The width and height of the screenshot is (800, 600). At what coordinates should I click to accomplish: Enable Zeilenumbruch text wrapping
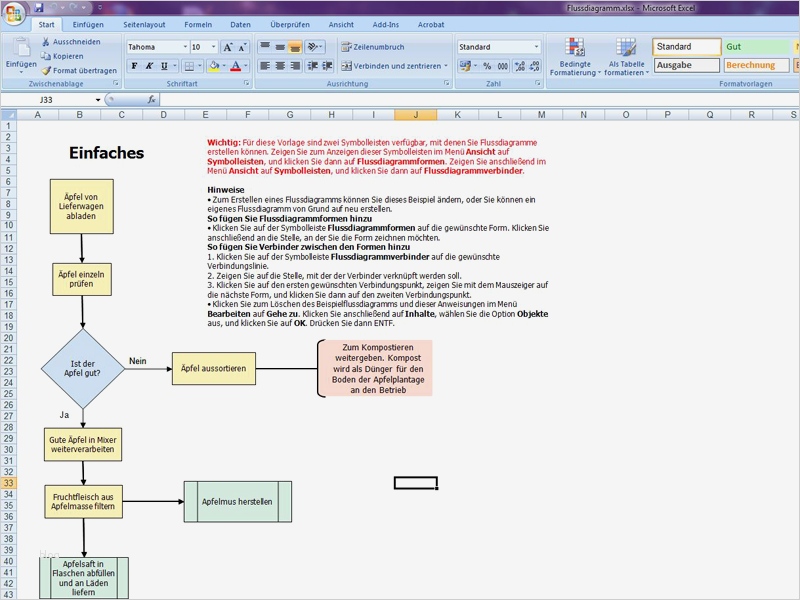[x=374, y=47]
